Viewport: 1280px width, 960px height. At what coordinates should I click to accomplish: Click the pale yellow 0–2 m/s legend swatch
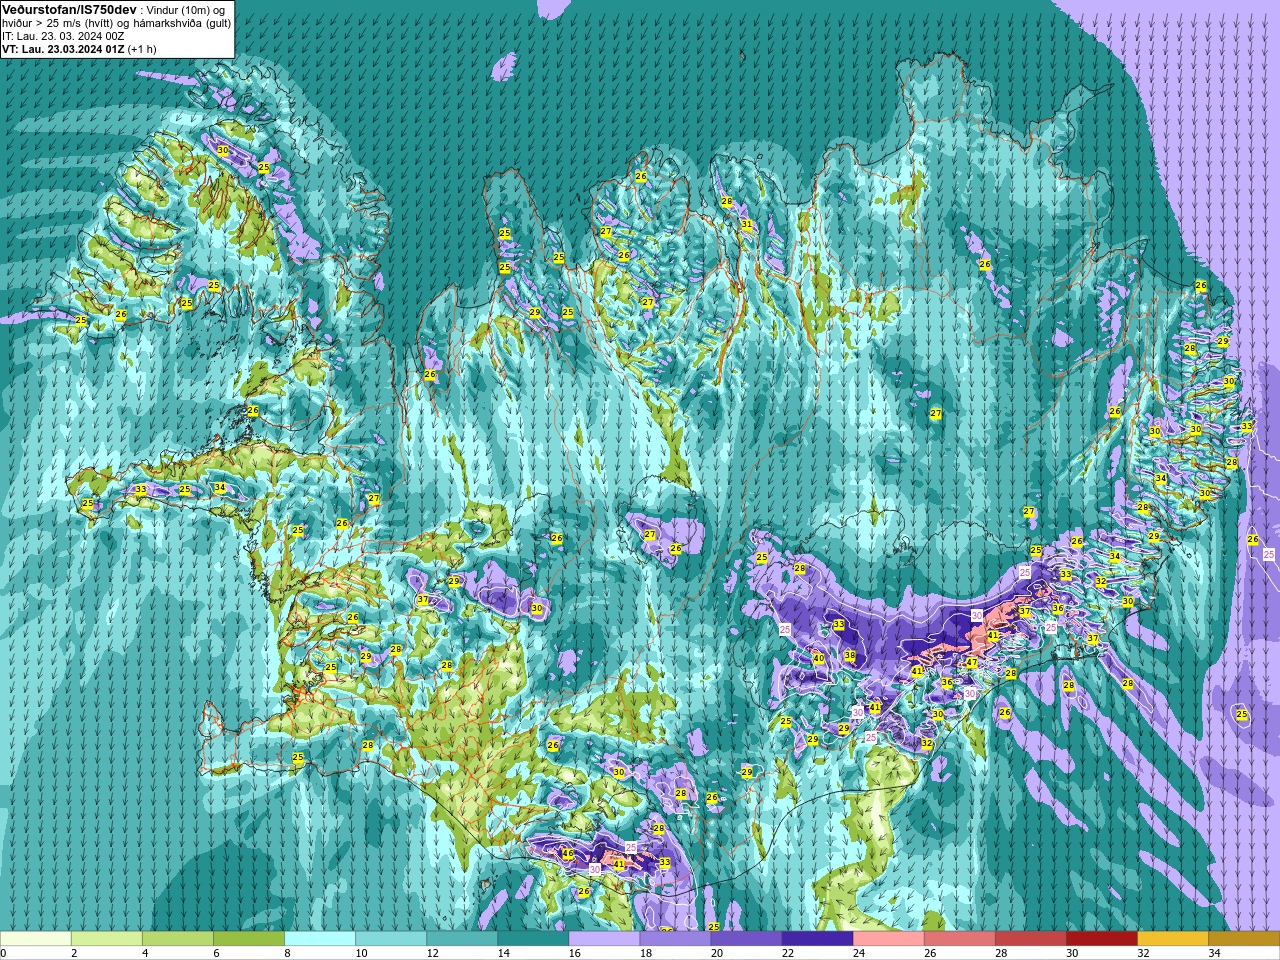[36, 939]
